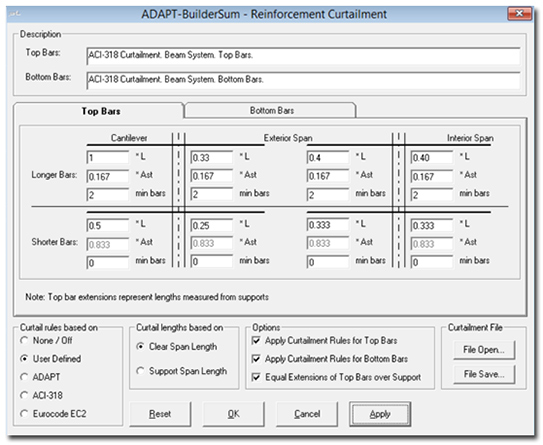Image resolution: width=543 pixels, height=445 pixels.
Task: Toggle Apply Curtailment Rules for Top Bars
Action: [256, 340]
